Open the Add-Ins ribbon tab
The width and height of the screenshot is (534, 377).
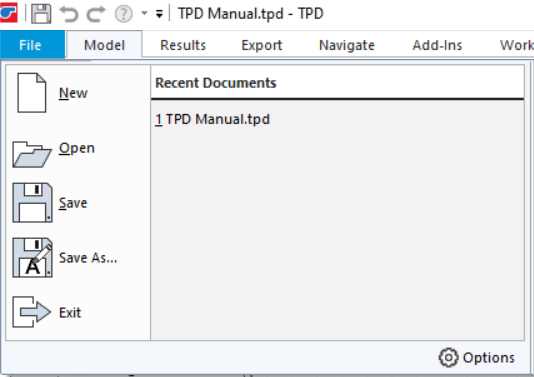(x=437, y=45)
